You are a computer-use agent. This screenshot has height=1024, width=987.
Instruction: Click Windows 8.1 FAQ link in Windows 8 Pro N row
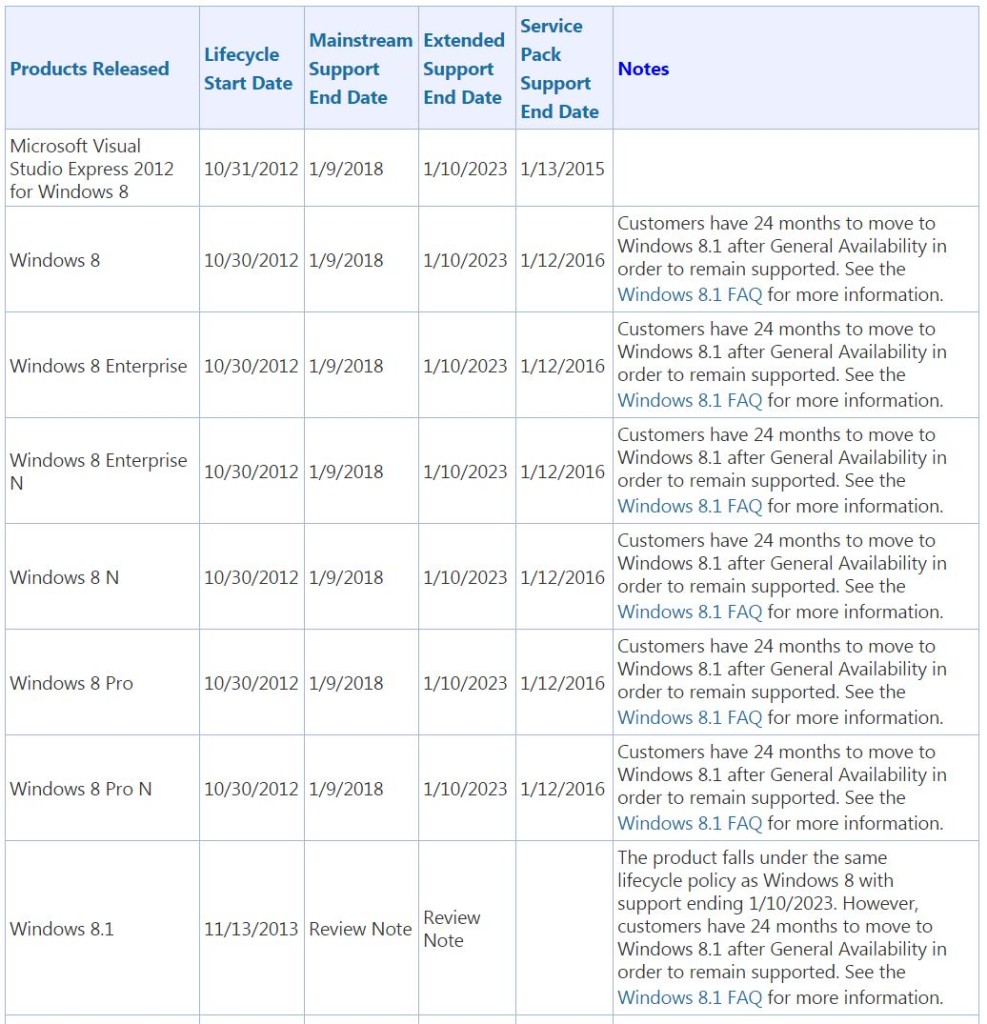point(689,824)
